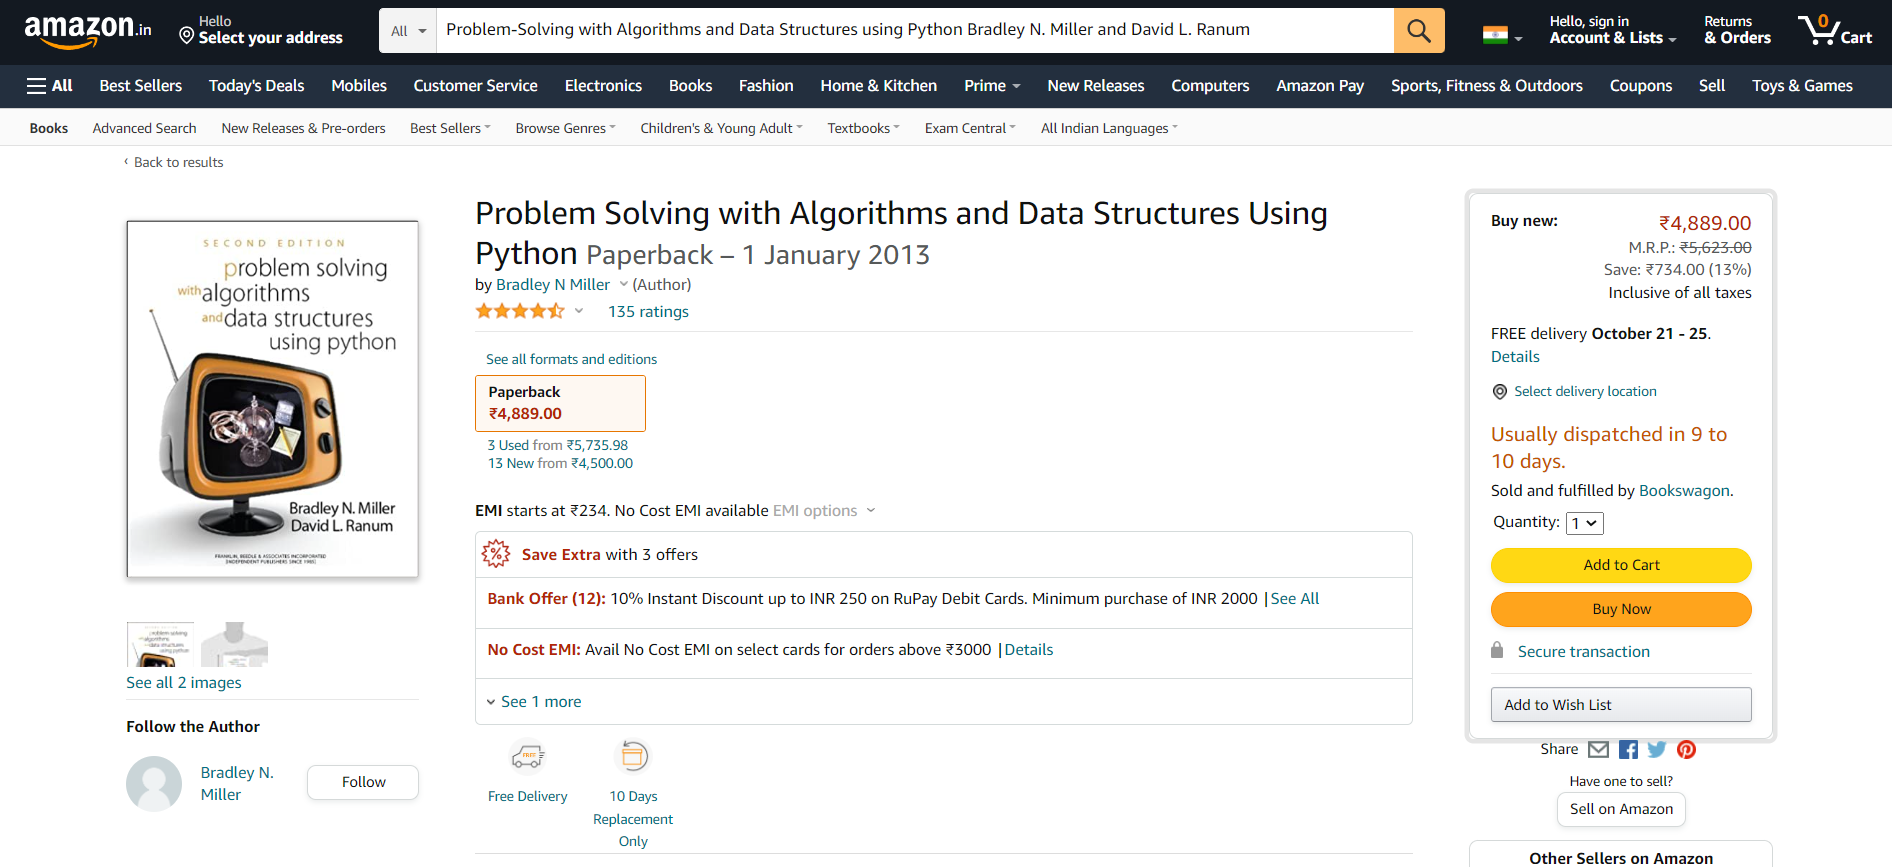Screen dimensions: 1892x867
Task: Open Customer Service
Action: pyautogui.click(x=476, y=86)
